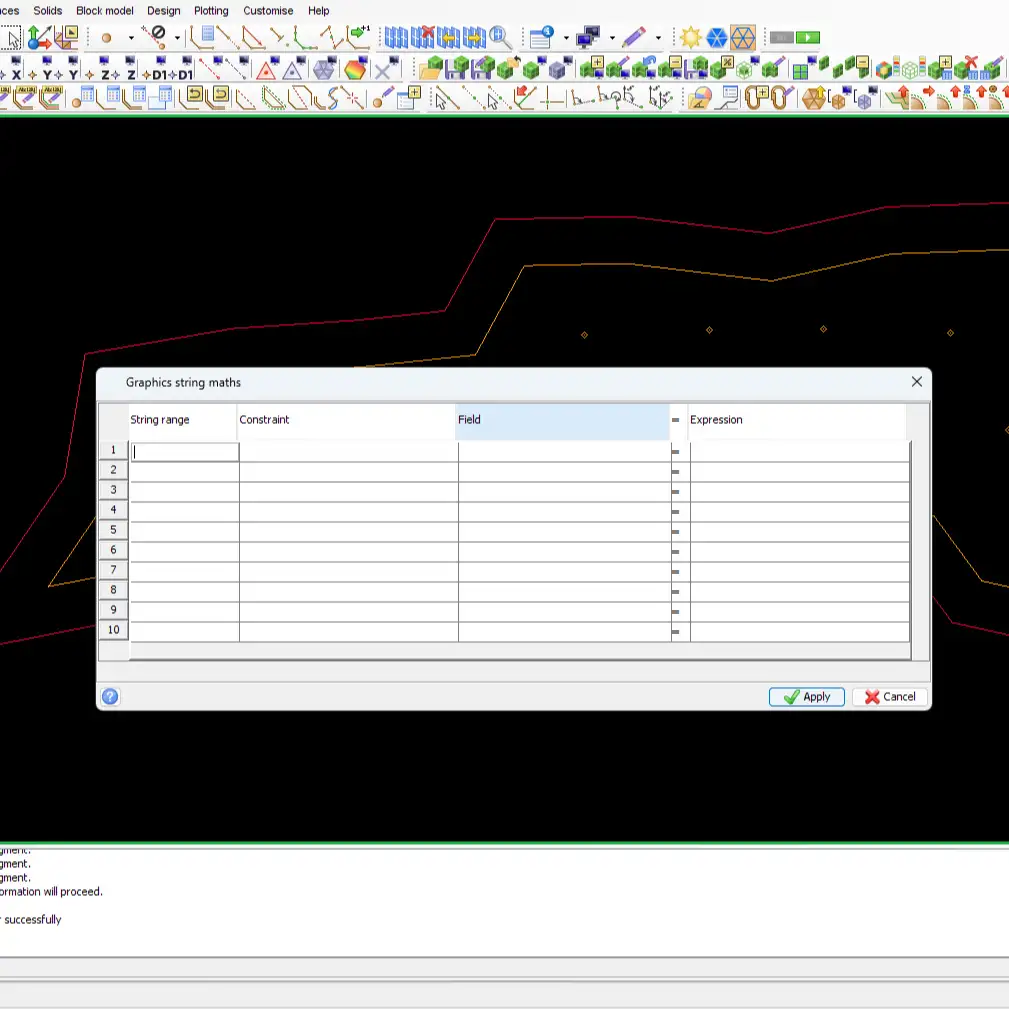Viewport: 1009px width, 1009px height.
Task: Toggle the solid blue hexagon faces display
Action: 716,37
